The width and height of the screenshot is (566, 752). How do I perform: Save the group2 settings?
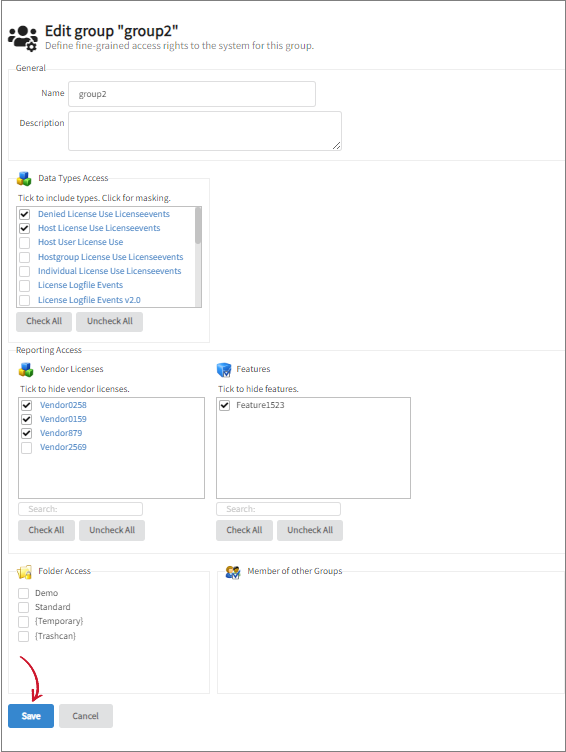pos(31,716)
